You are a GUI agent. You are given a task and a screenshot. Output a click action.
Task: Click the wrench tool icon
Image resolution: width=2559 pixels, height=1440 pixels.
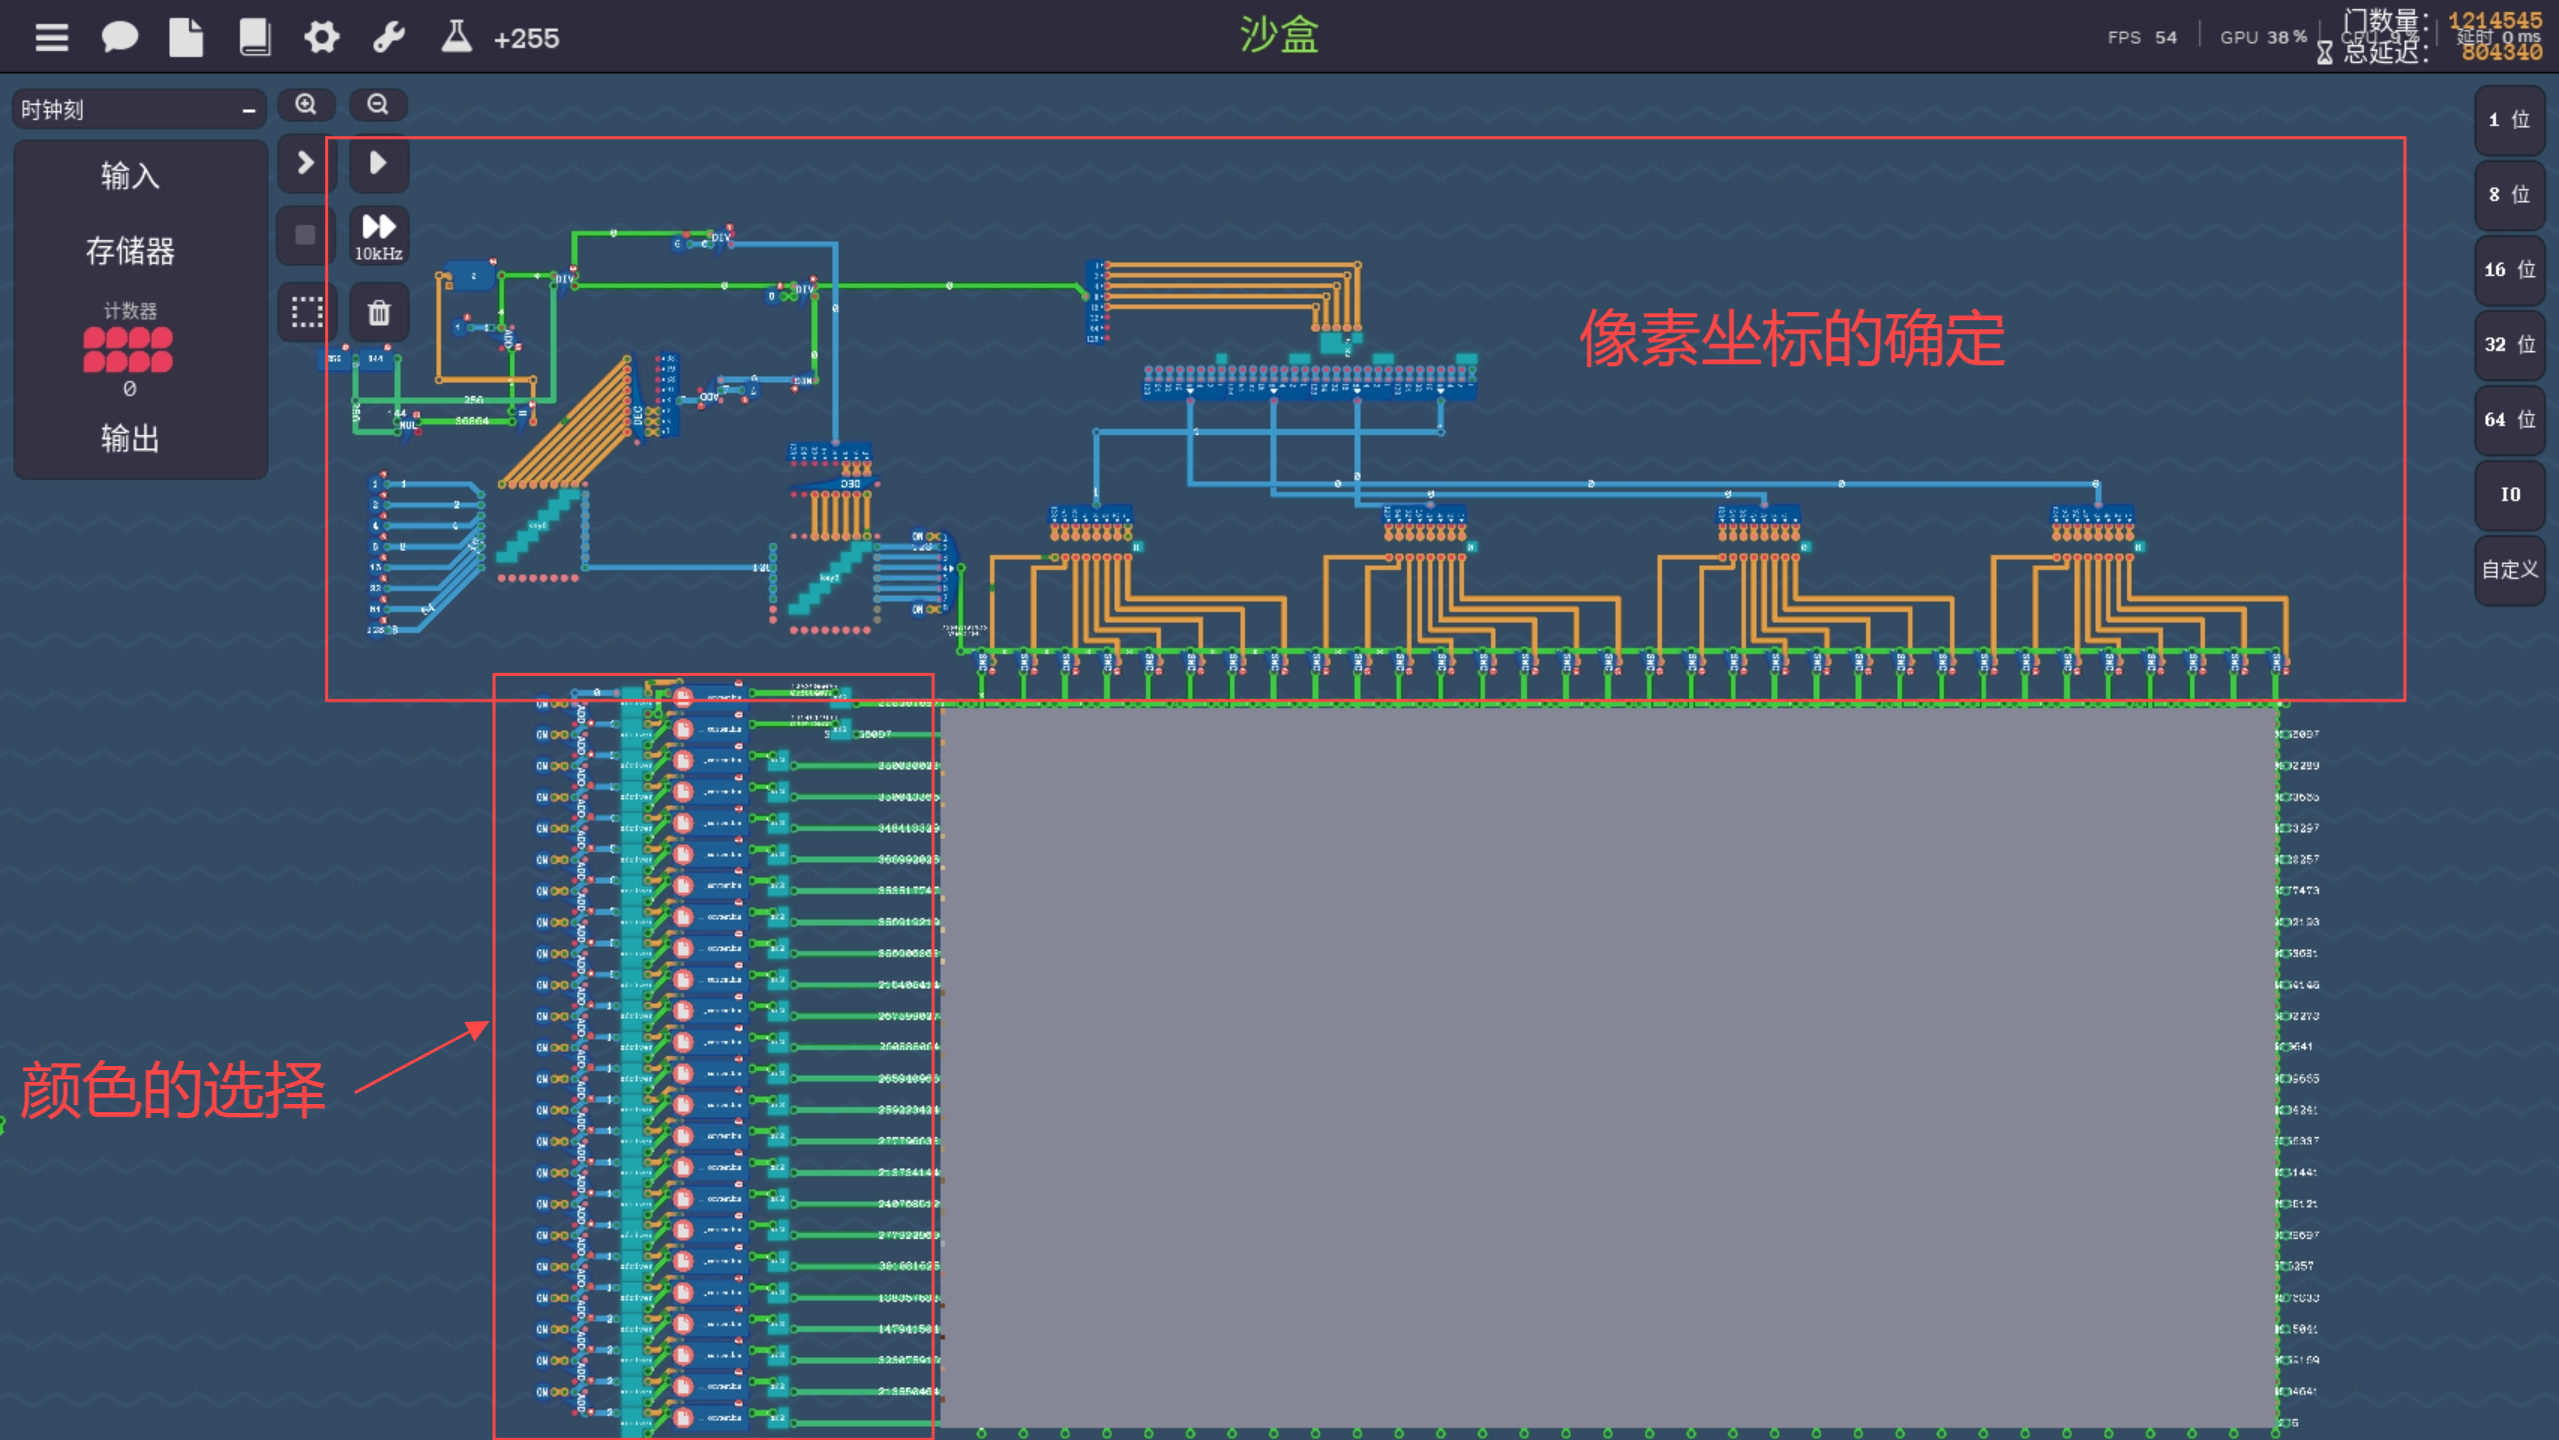coord(388,38)
